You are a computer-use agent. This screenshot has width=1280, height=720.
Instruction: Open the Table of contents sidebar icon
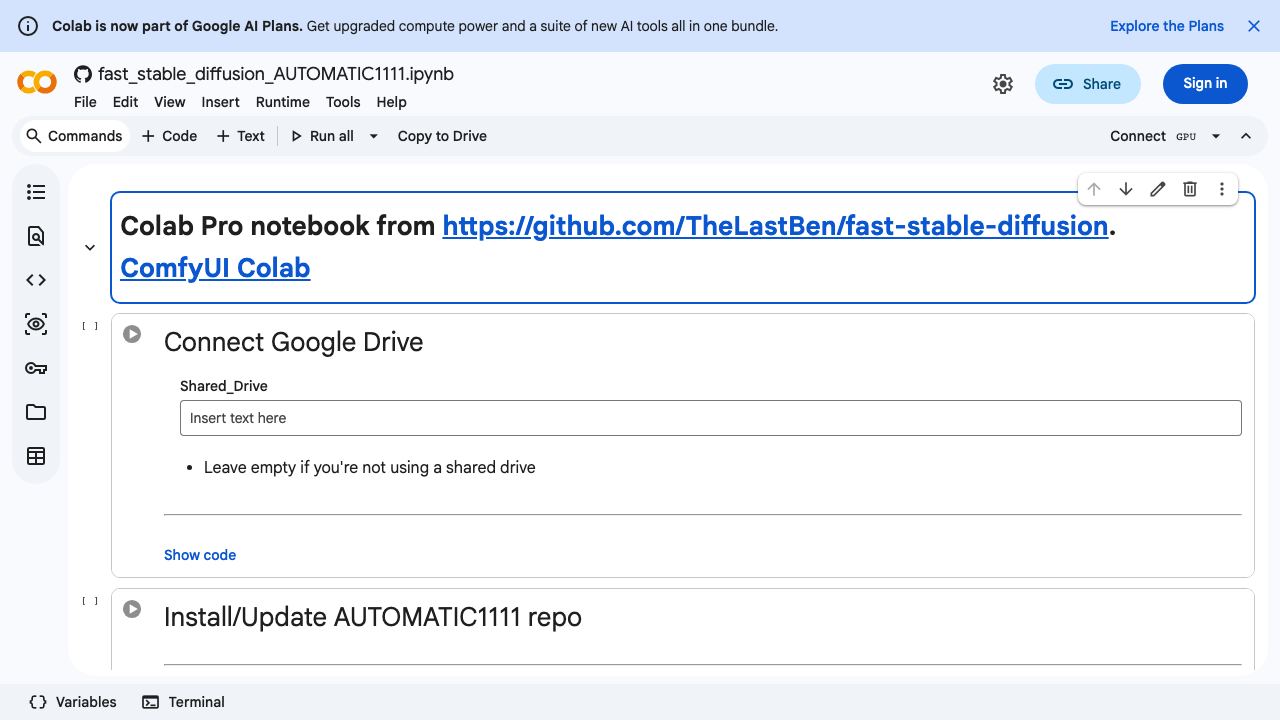pyautogui.click(x=36, y=192)
